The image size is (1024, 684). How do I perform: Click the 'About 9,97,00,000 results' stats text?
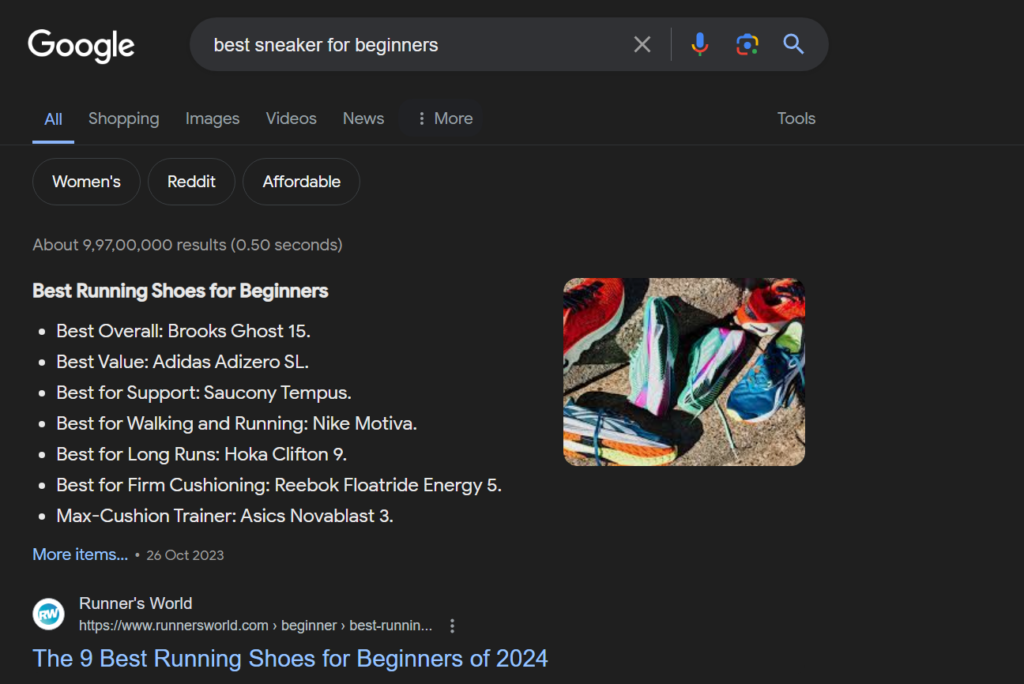[x=187, y=245]
